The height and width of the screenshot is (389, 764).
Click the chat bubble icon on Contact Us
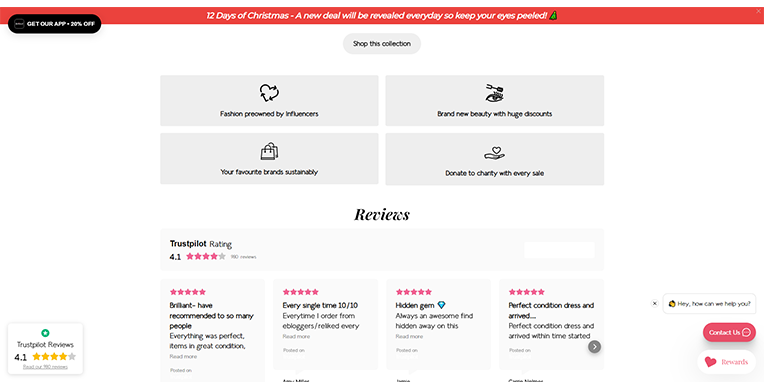[x=746, y=332]
